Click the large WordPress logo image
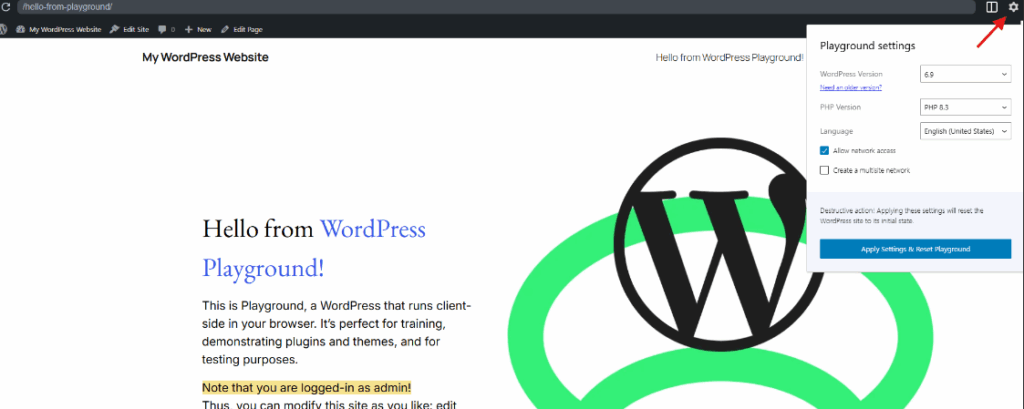The width and height of the screenshot is (1024, 409). click(715, 244)
